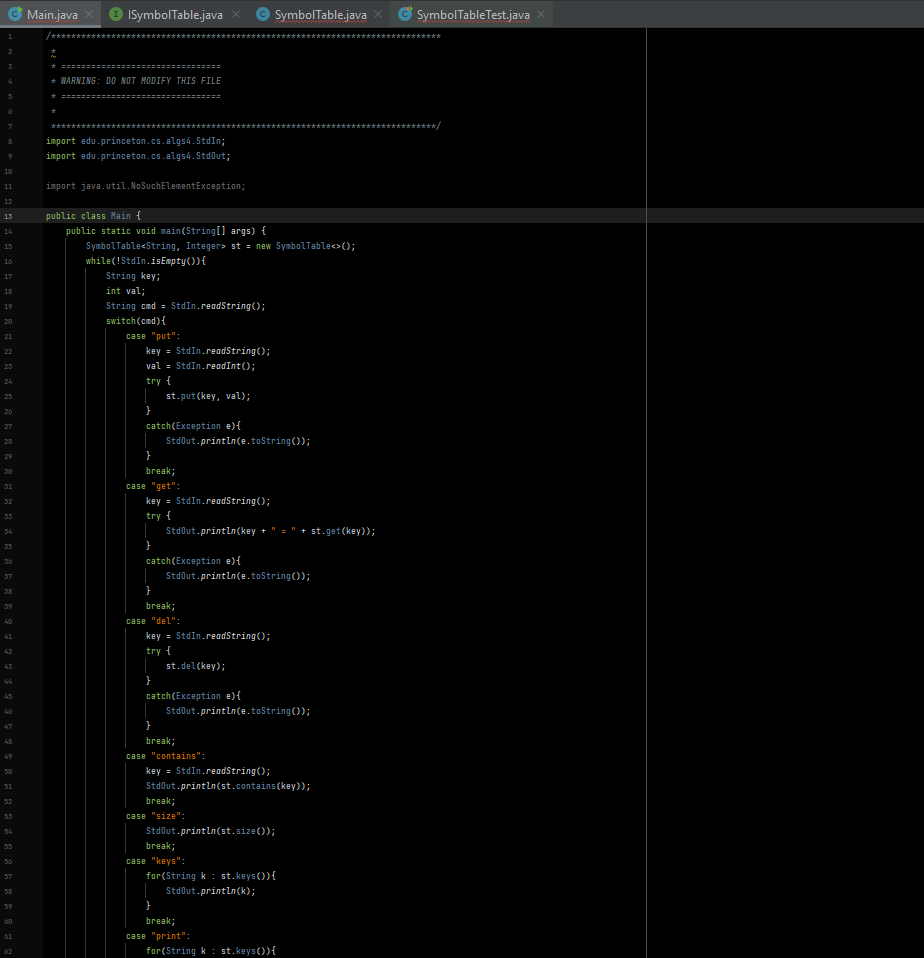
Task: Click the SymbolTableTest.java test class icon
Action: pos(405,14)
